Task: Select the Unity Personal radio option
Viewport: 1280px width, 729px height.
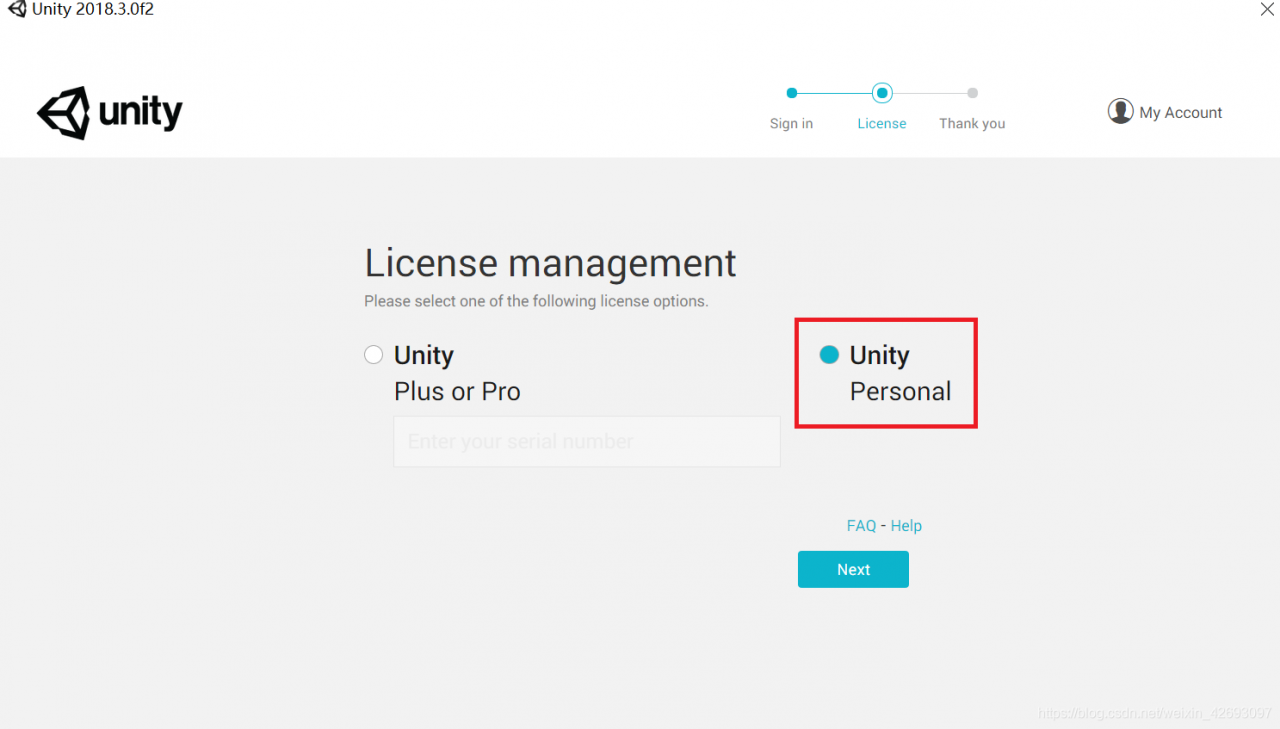Action: [829, 355]
